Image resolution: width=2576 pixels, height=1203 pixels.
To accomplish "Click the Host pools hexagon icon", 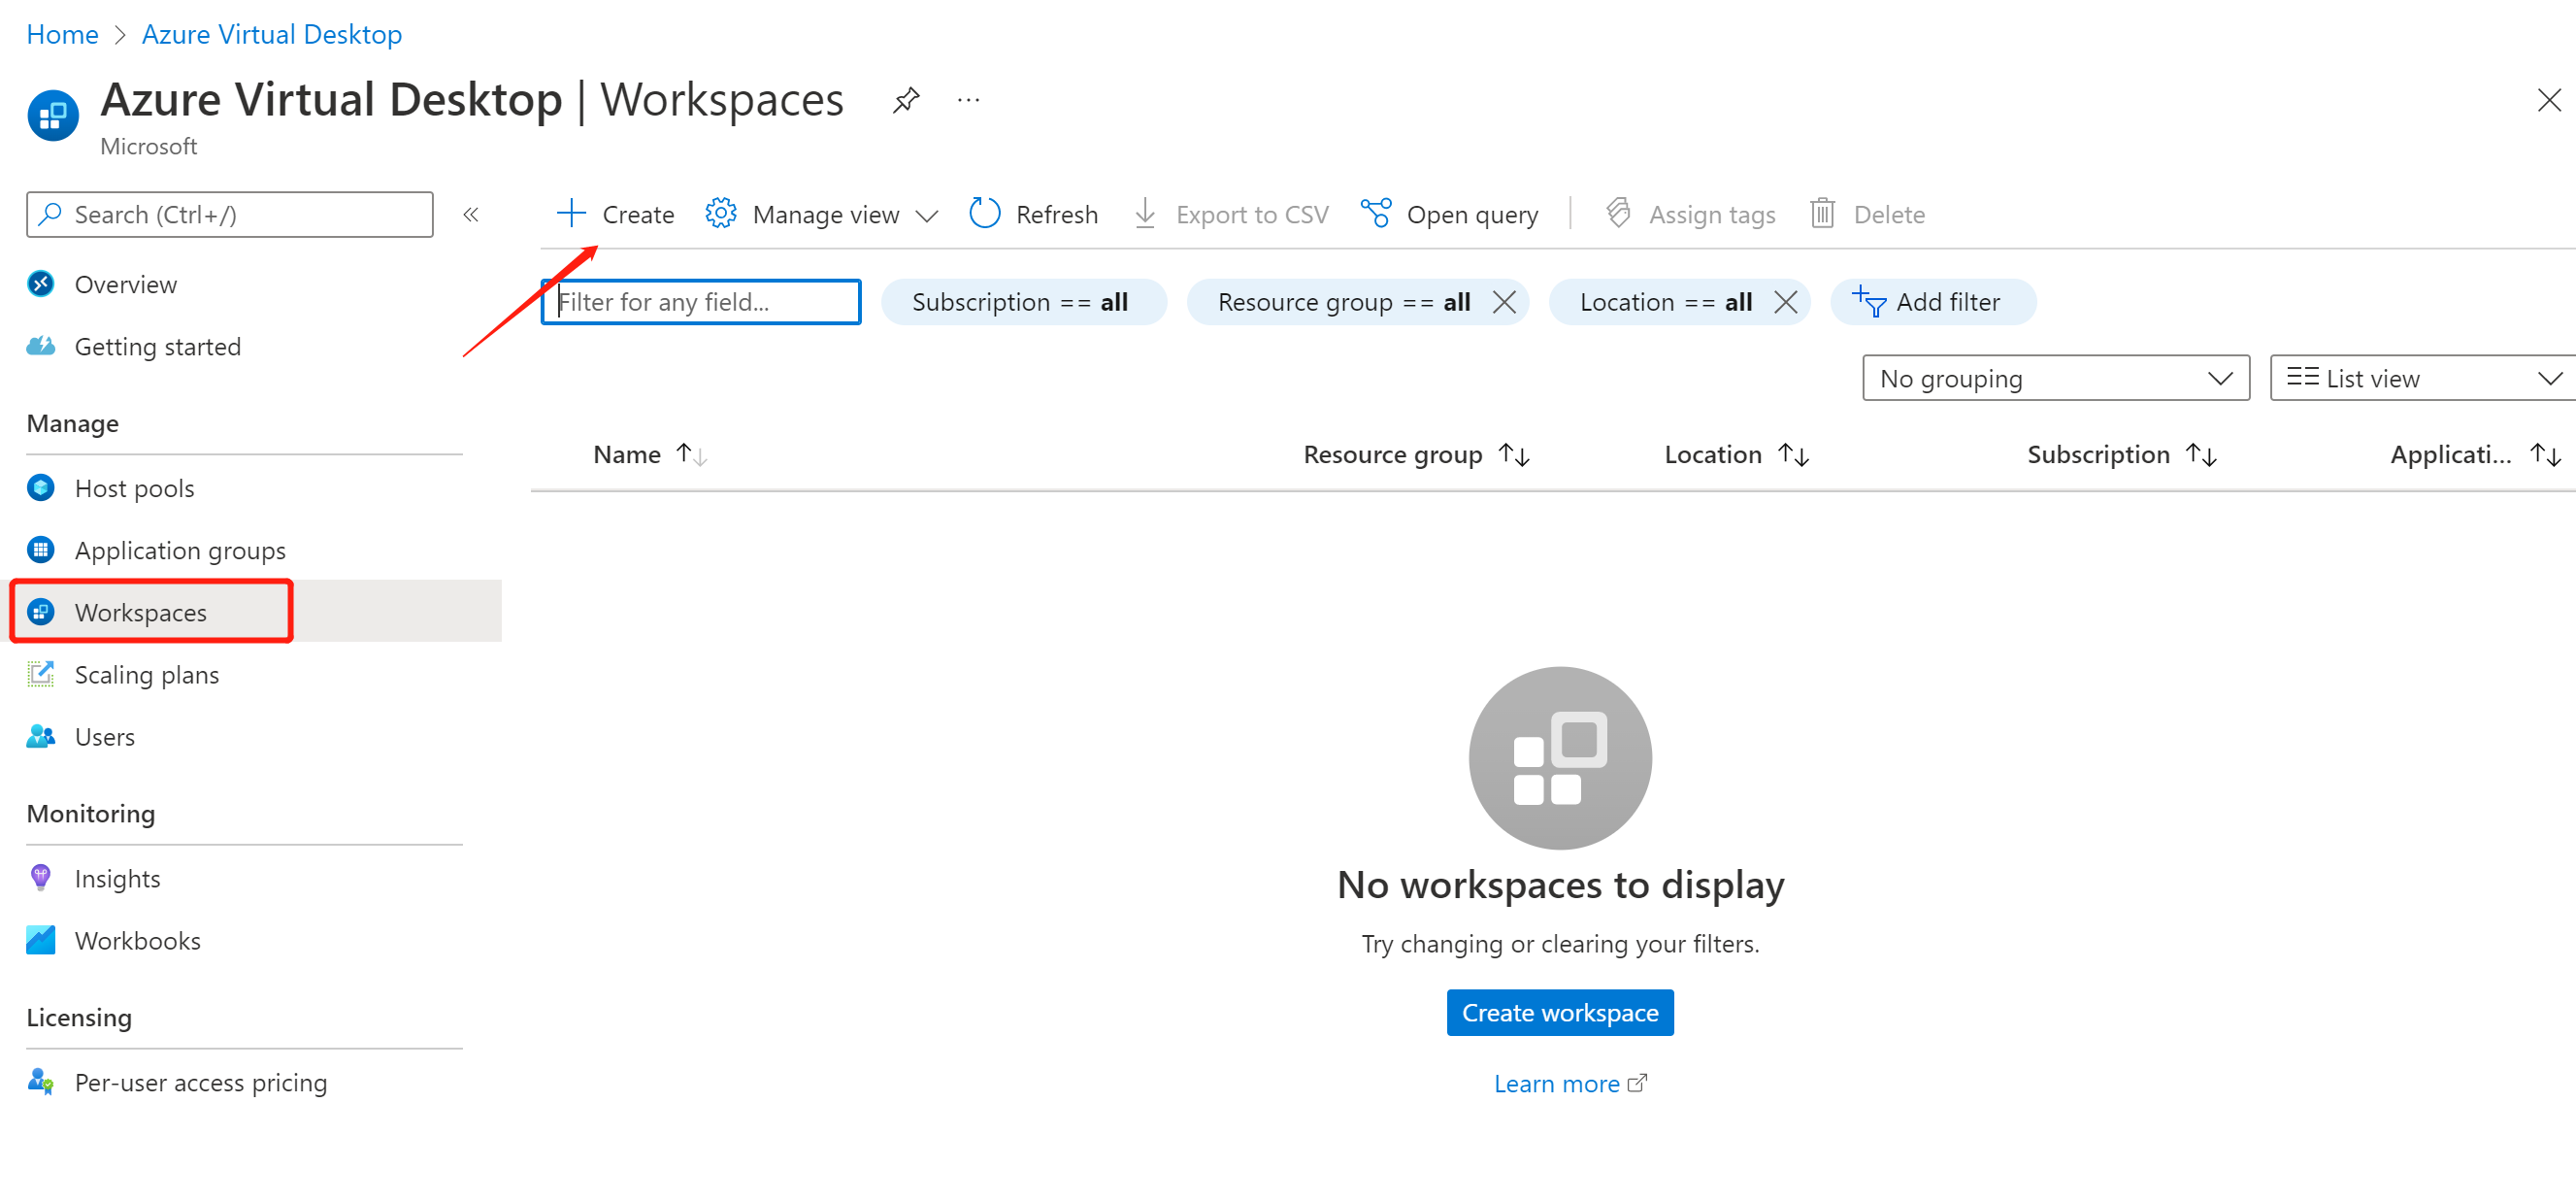I will pos(41,488).
